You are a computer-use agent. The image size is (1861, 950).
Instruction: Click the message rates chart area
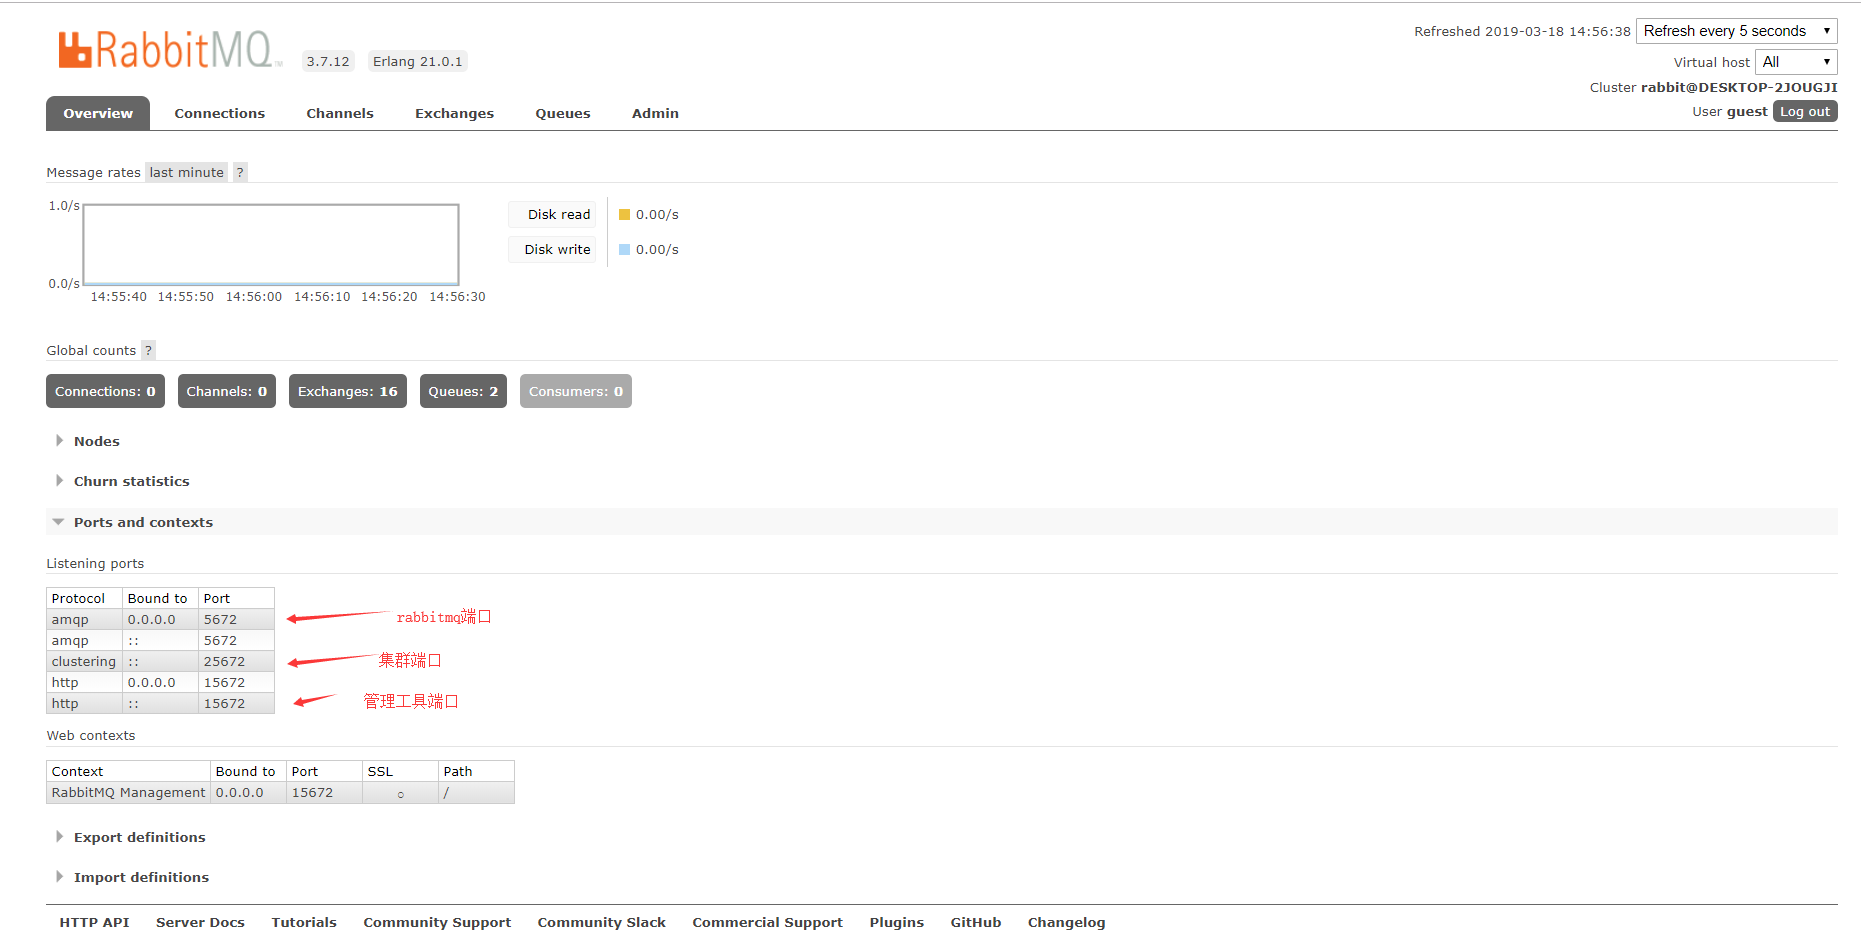pyautogui.click(x=271, y=245)
